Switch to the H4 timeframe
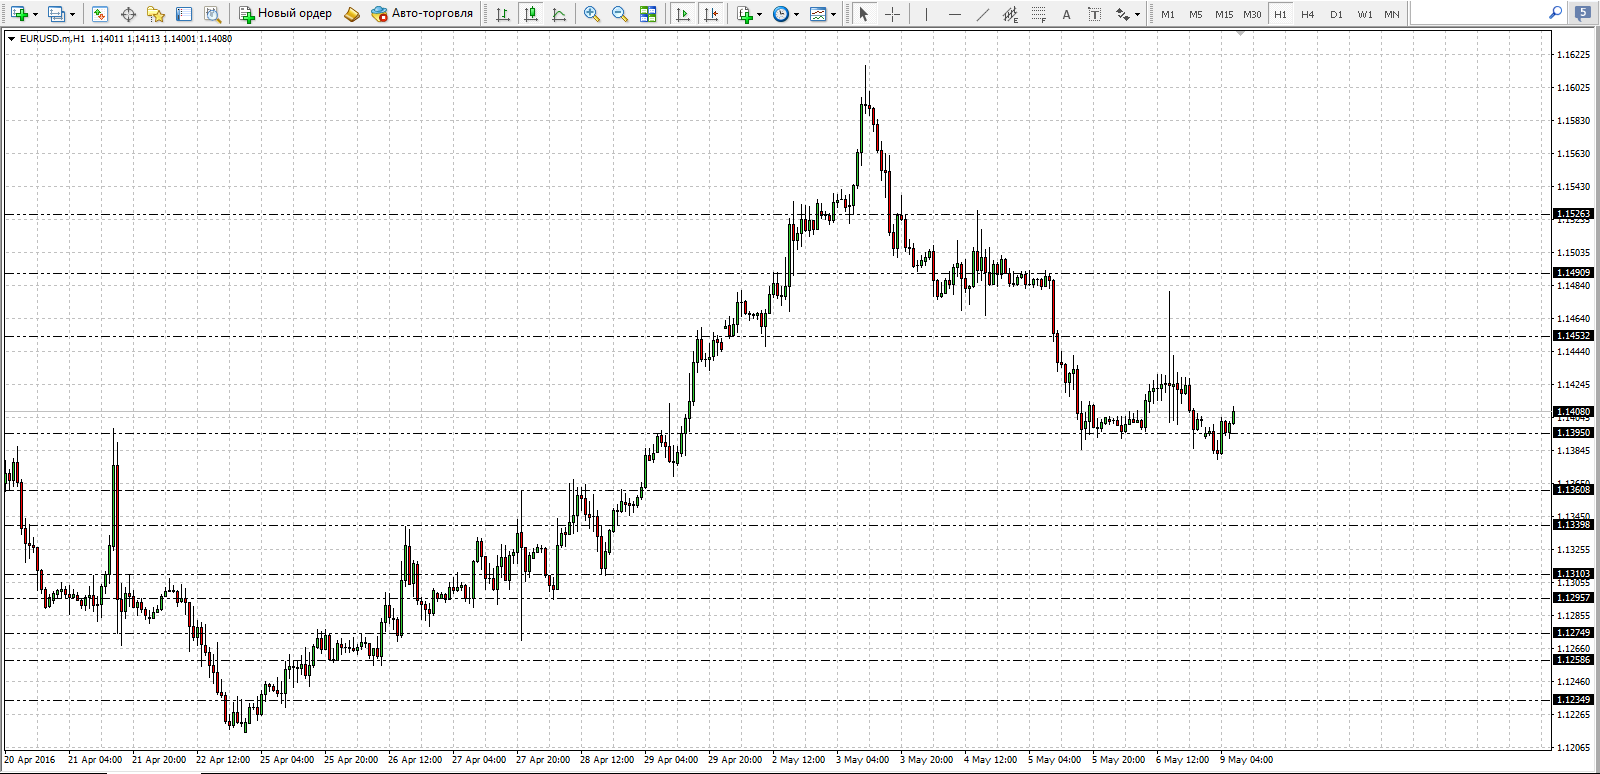Image resolution: width=1600 pixels, height=774 pixels. coord(1308,14)
